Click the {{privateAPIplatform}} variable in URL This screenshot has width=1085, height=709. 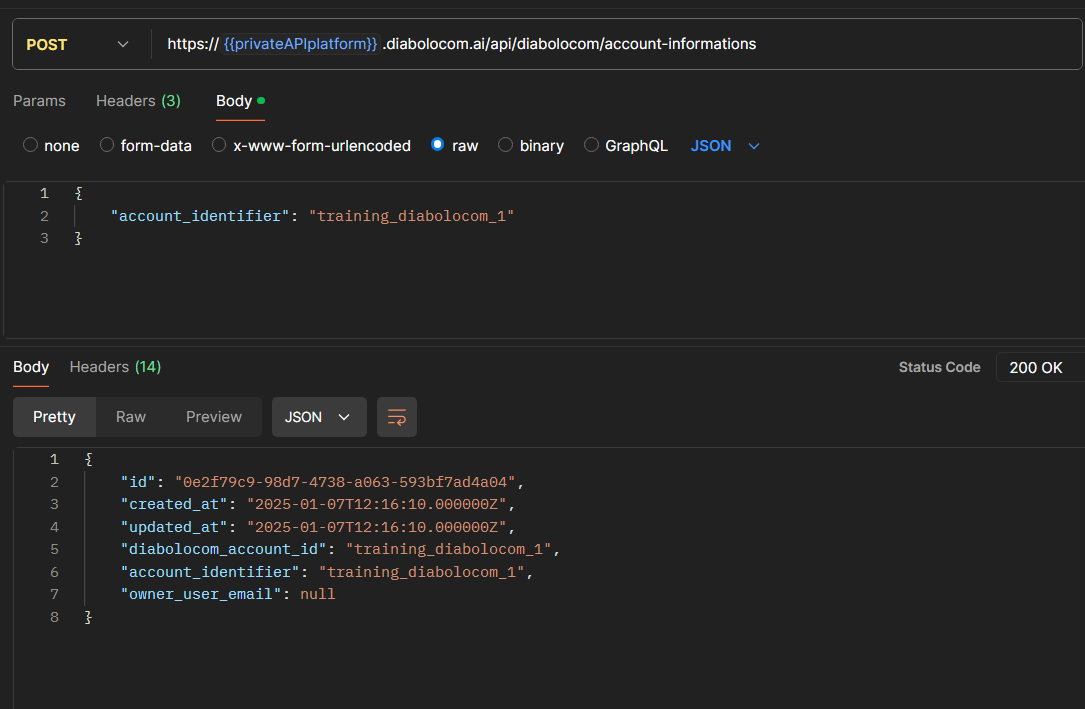click(x=301, y=44)
